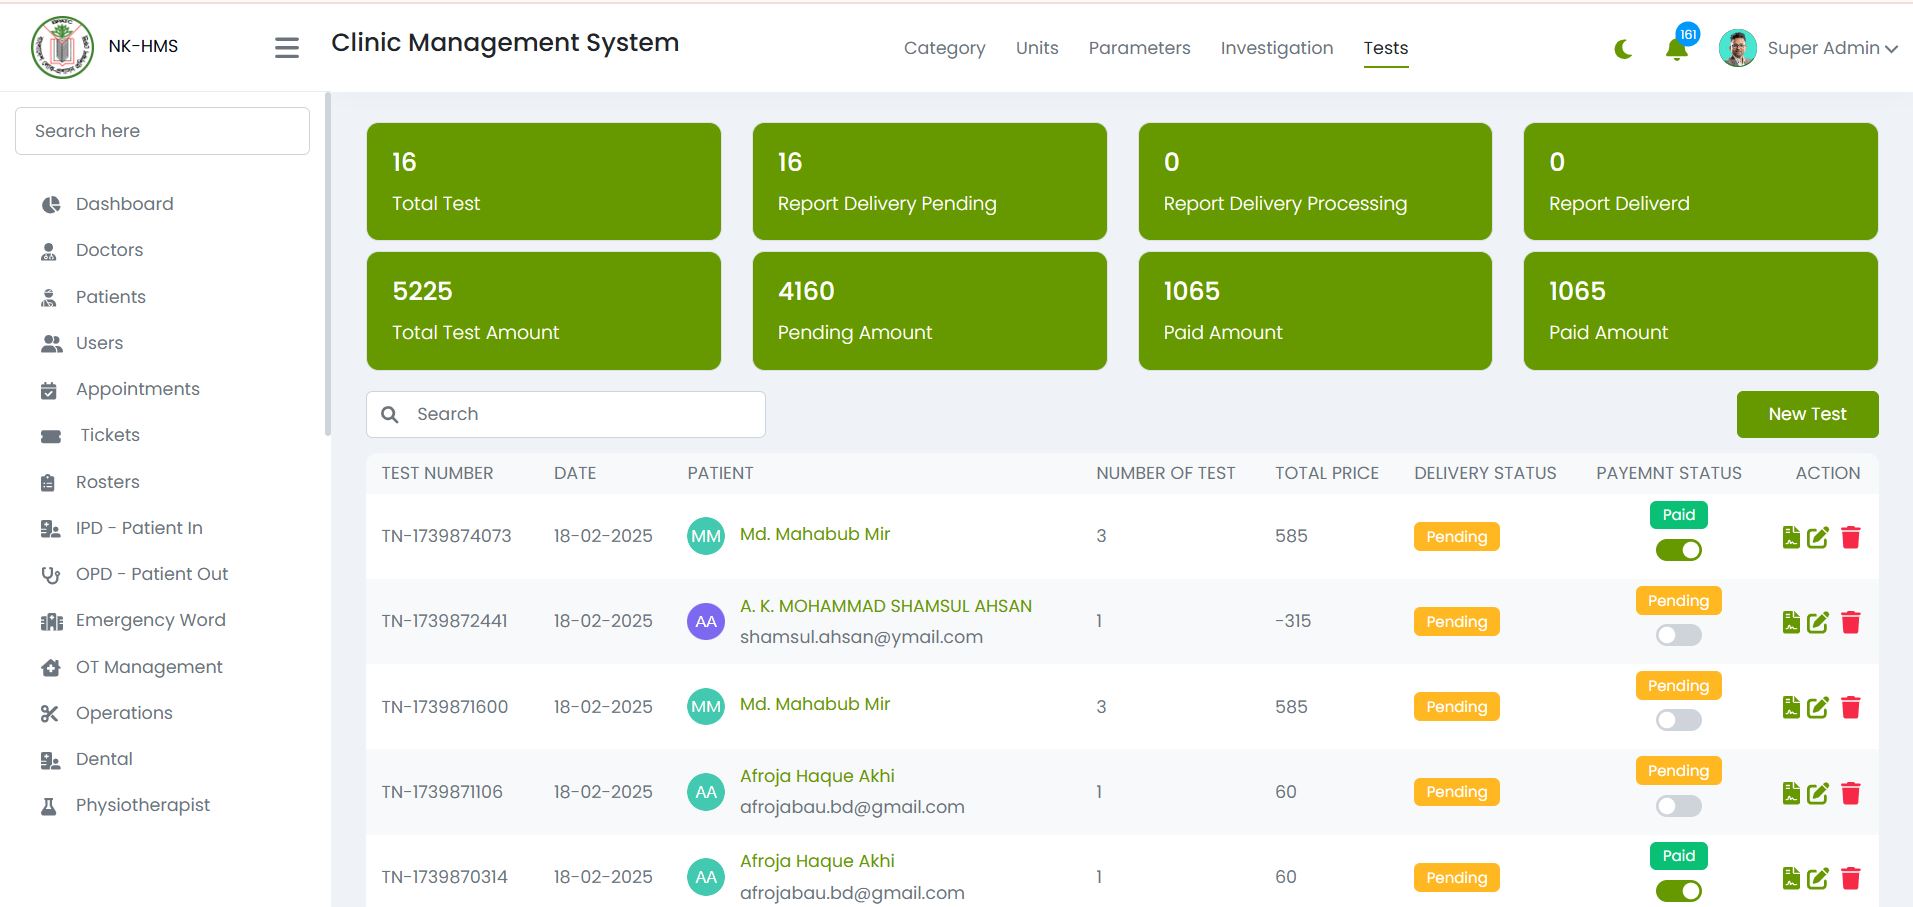Open patient A. K. MOHAMMAD SHAMSUL AHSAN

(886, 606)
